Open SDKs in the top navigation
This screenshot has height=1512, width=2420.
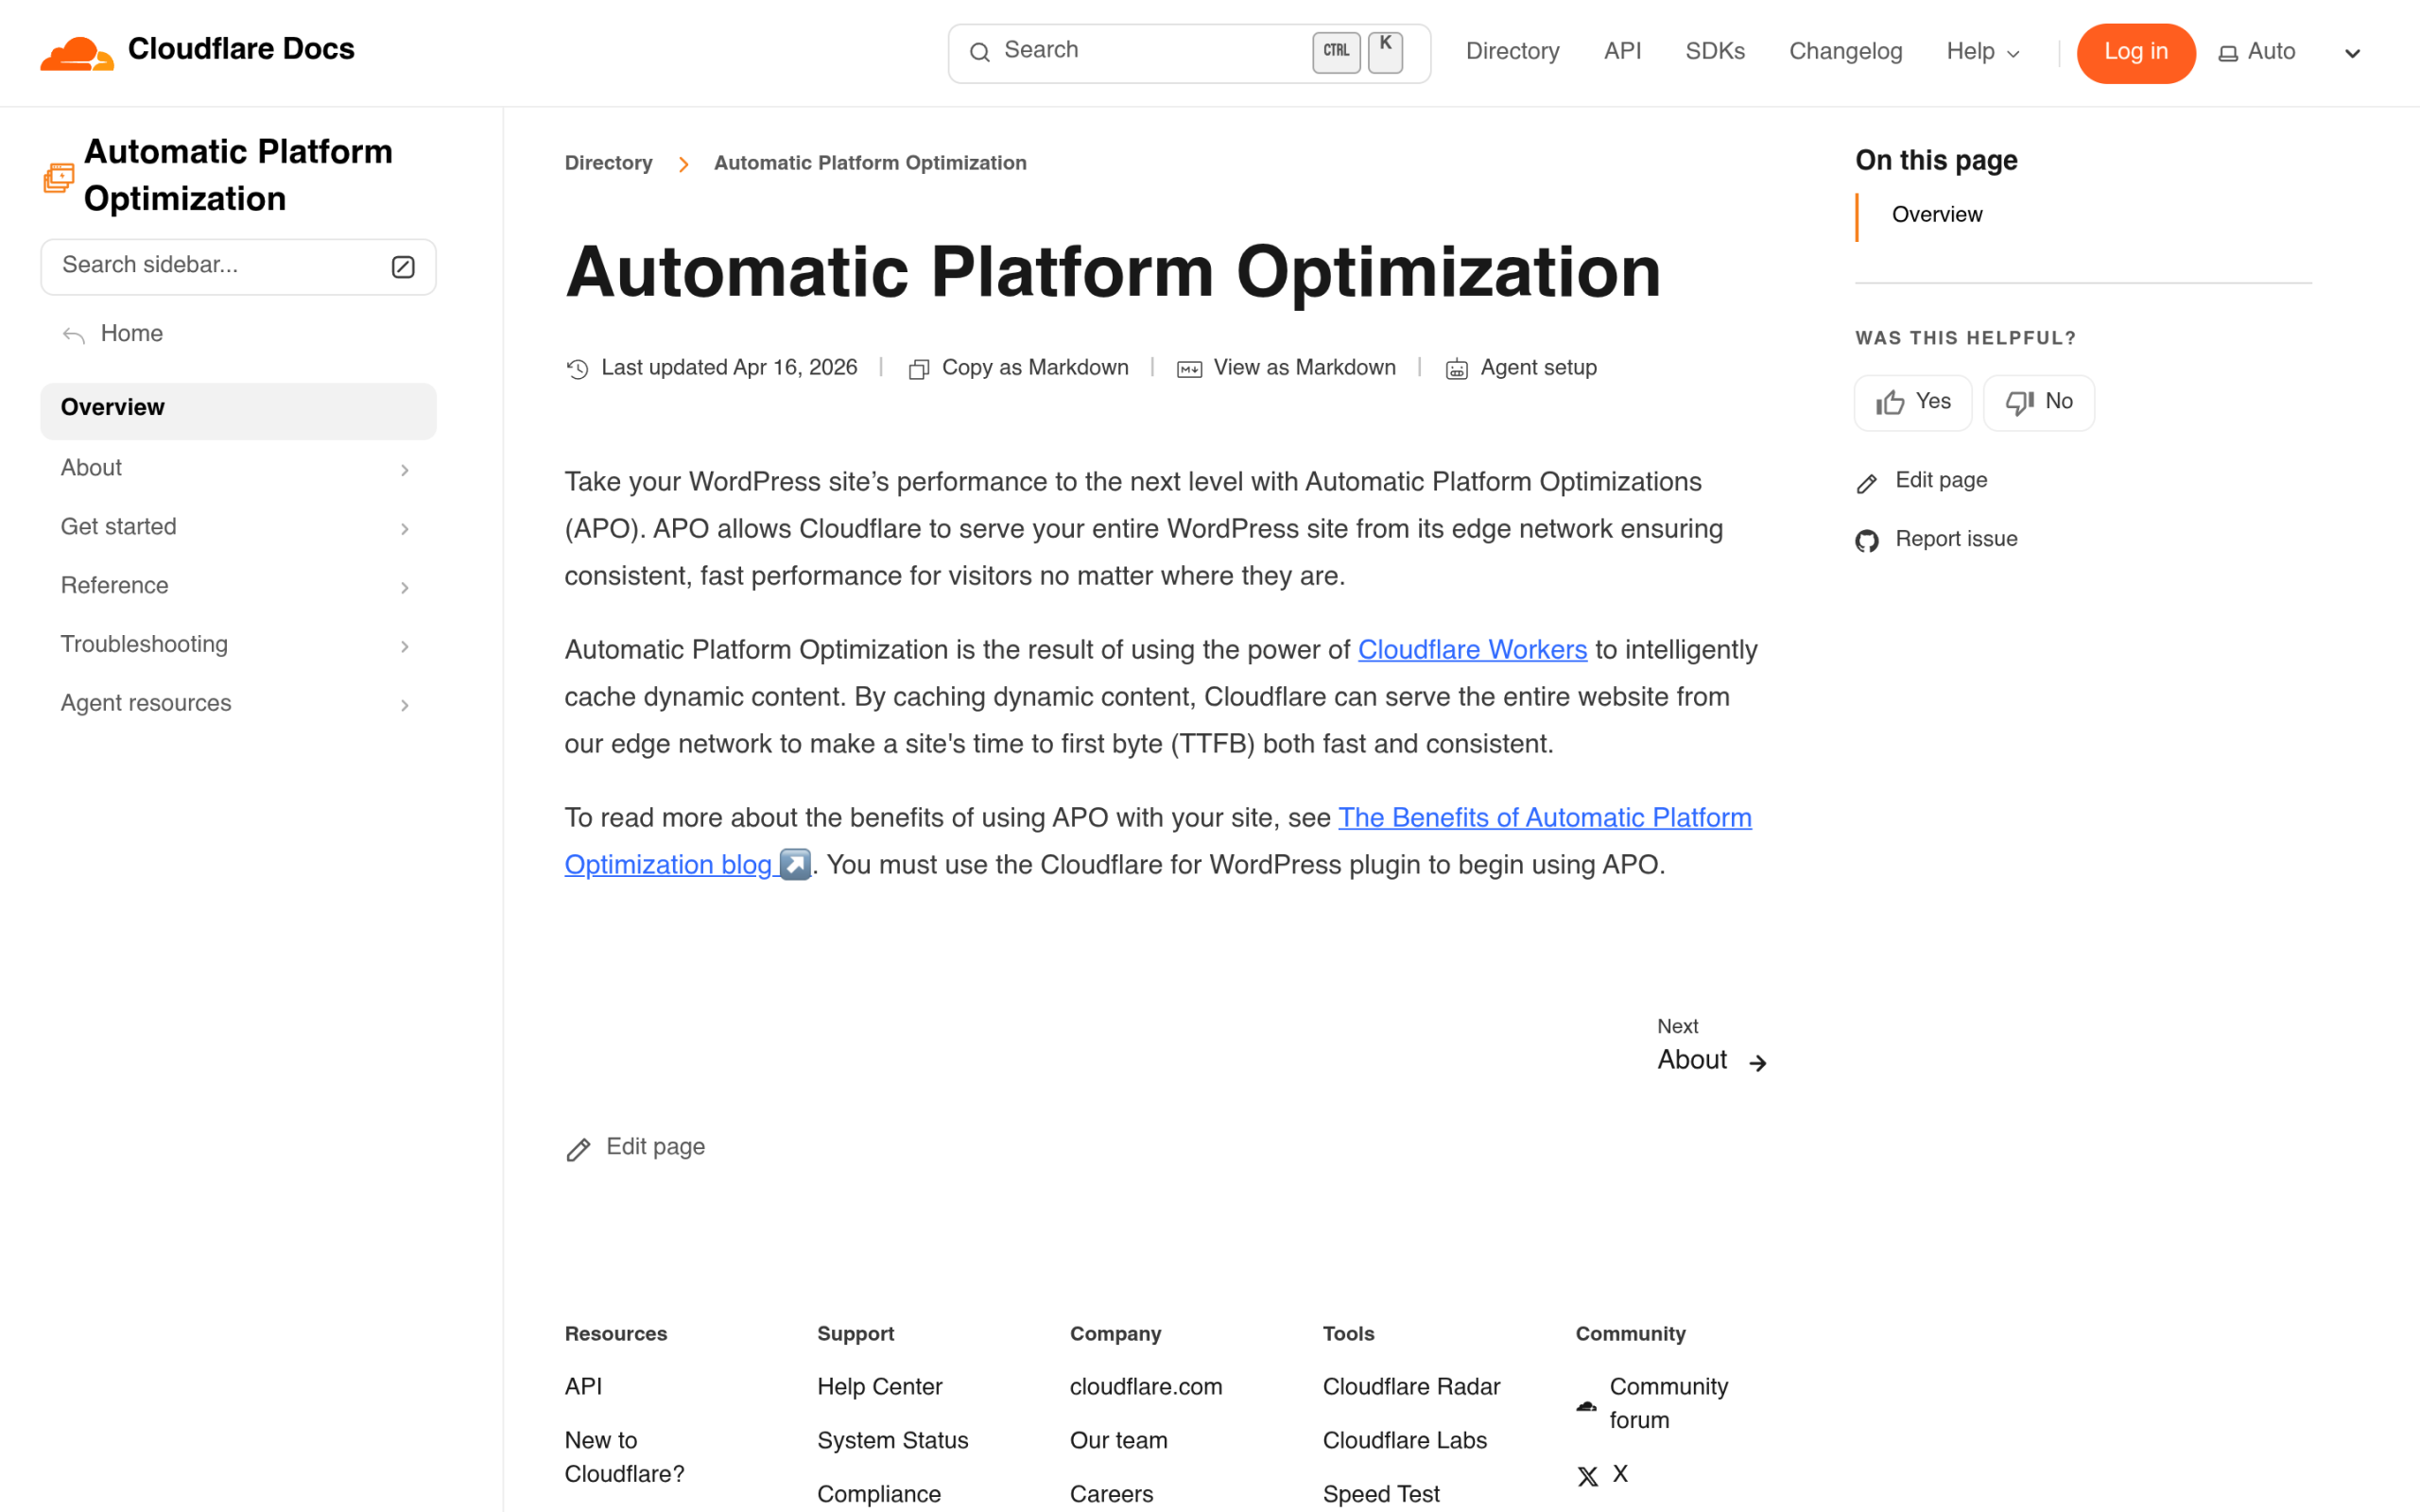click(1715, 52)
